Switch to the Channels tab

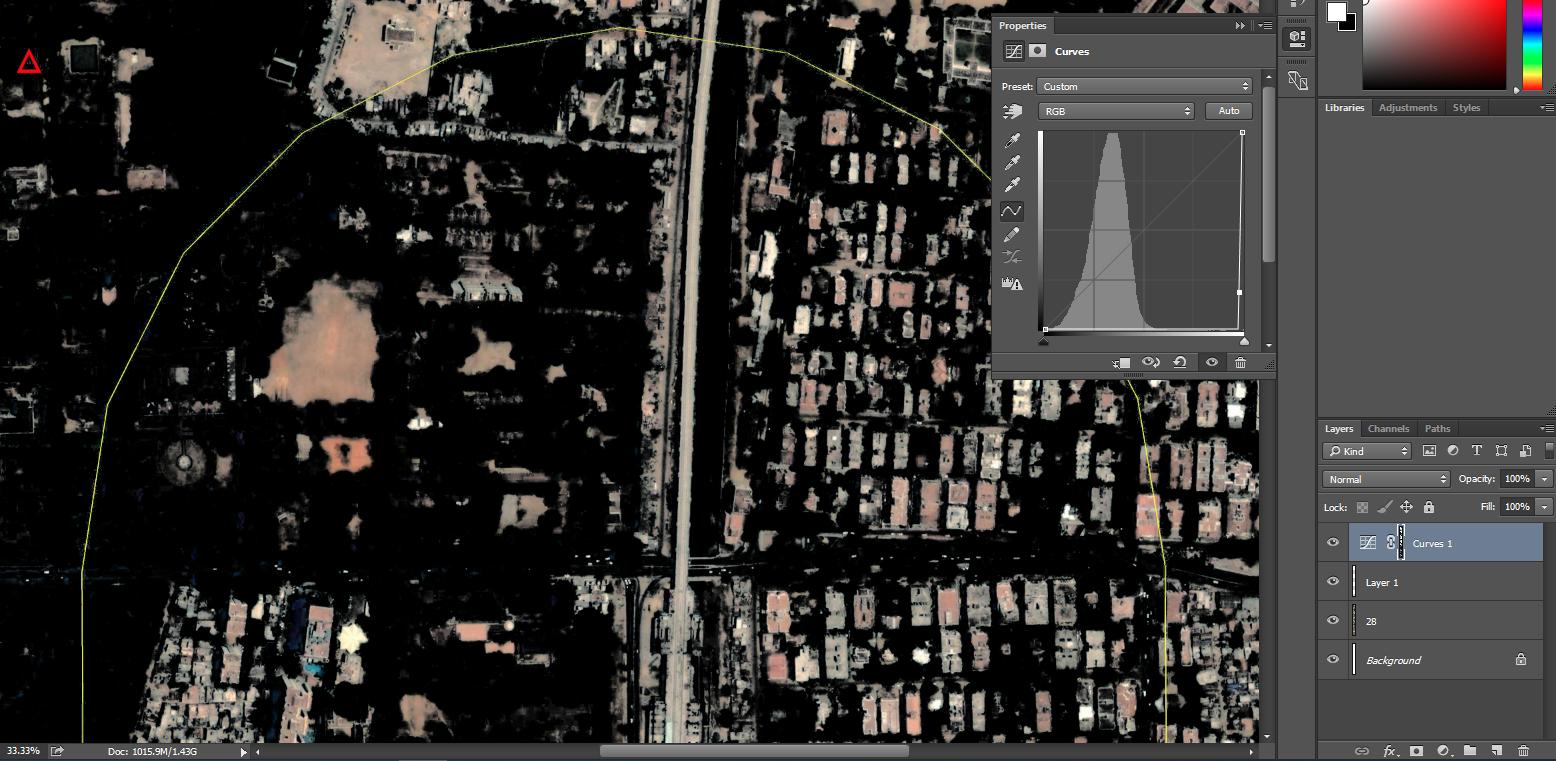point(1388,428)
